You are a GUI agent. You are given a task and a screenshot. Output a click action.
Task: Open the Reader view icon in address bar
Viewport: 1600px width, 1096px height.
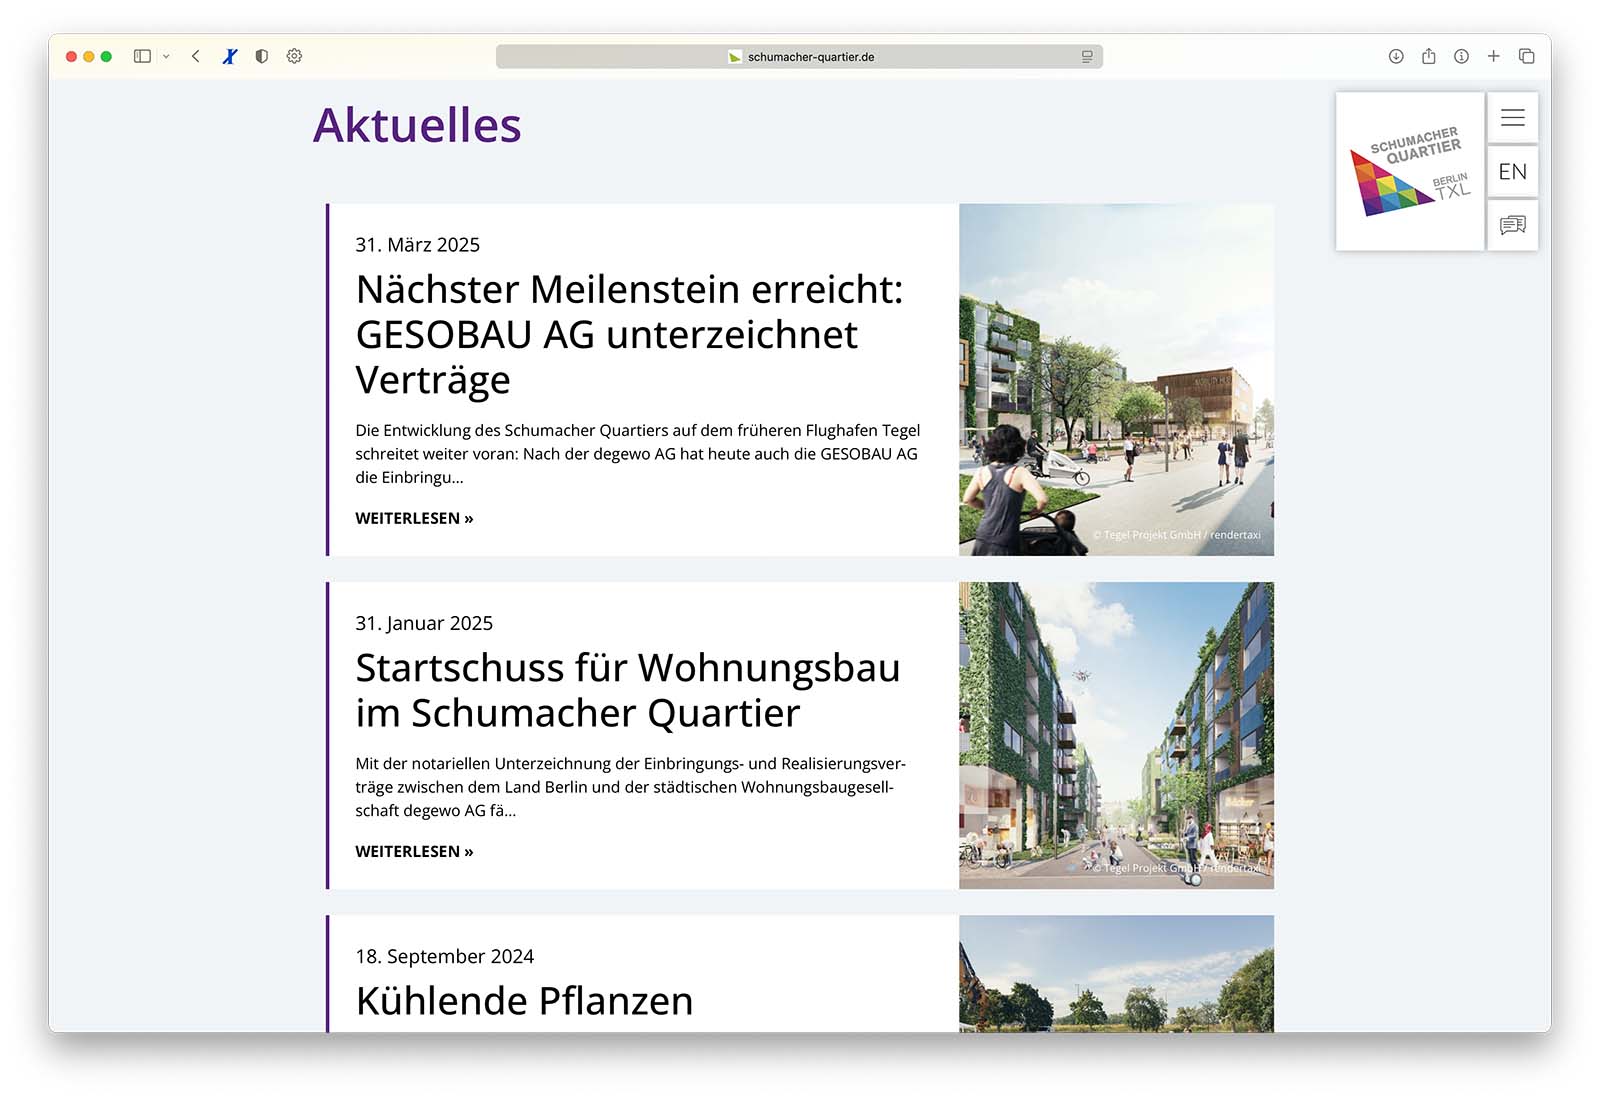[1087, 57]
